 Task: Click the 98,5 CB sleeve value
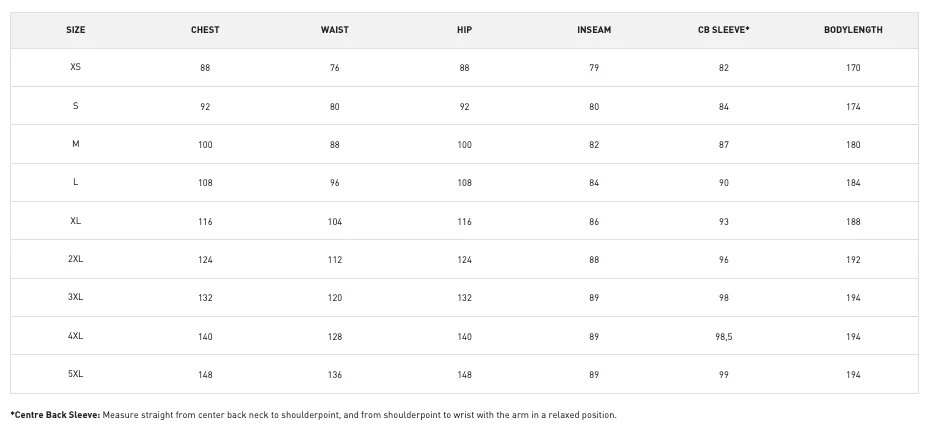pyautogui.click(x=724, y=337)
